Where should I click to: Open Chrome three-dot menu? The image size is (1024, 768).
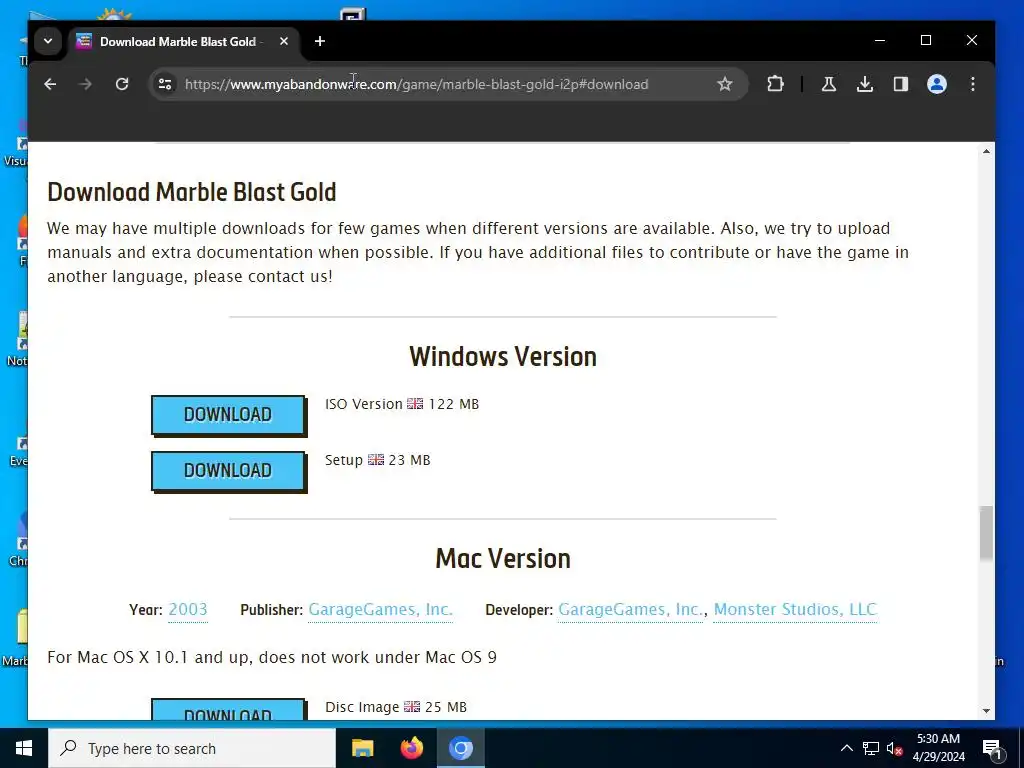(x=972, y=84)
